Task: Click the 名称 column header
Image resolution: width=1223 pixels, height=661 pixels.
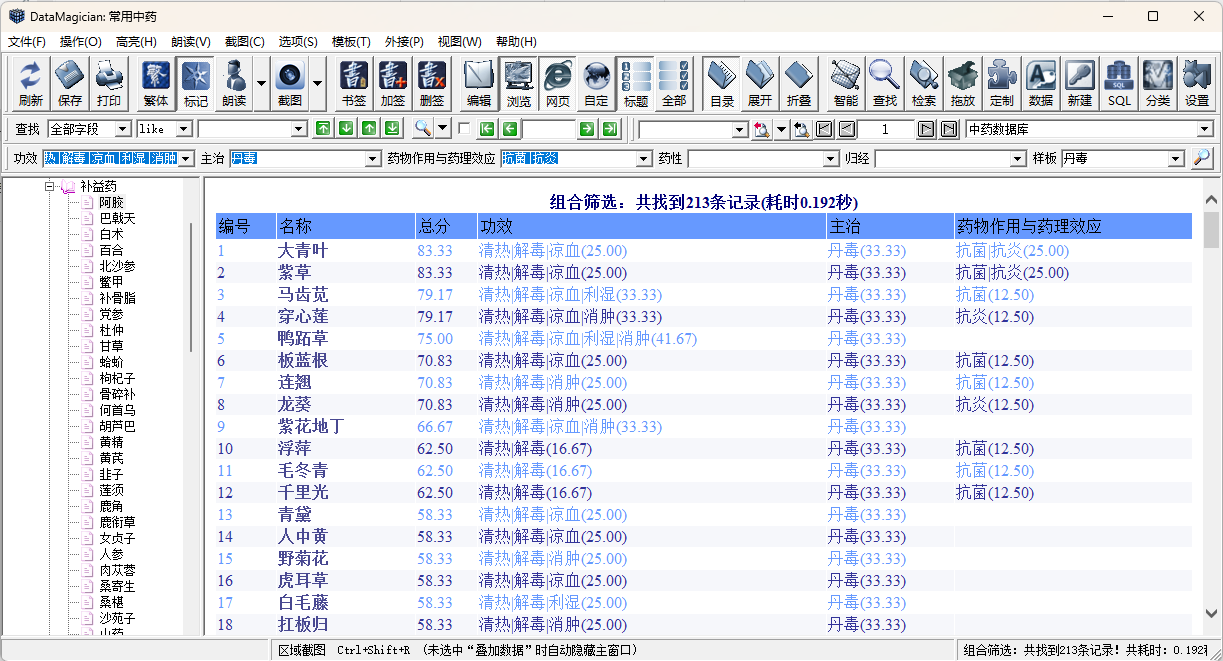Action: [x=346, y=226]
